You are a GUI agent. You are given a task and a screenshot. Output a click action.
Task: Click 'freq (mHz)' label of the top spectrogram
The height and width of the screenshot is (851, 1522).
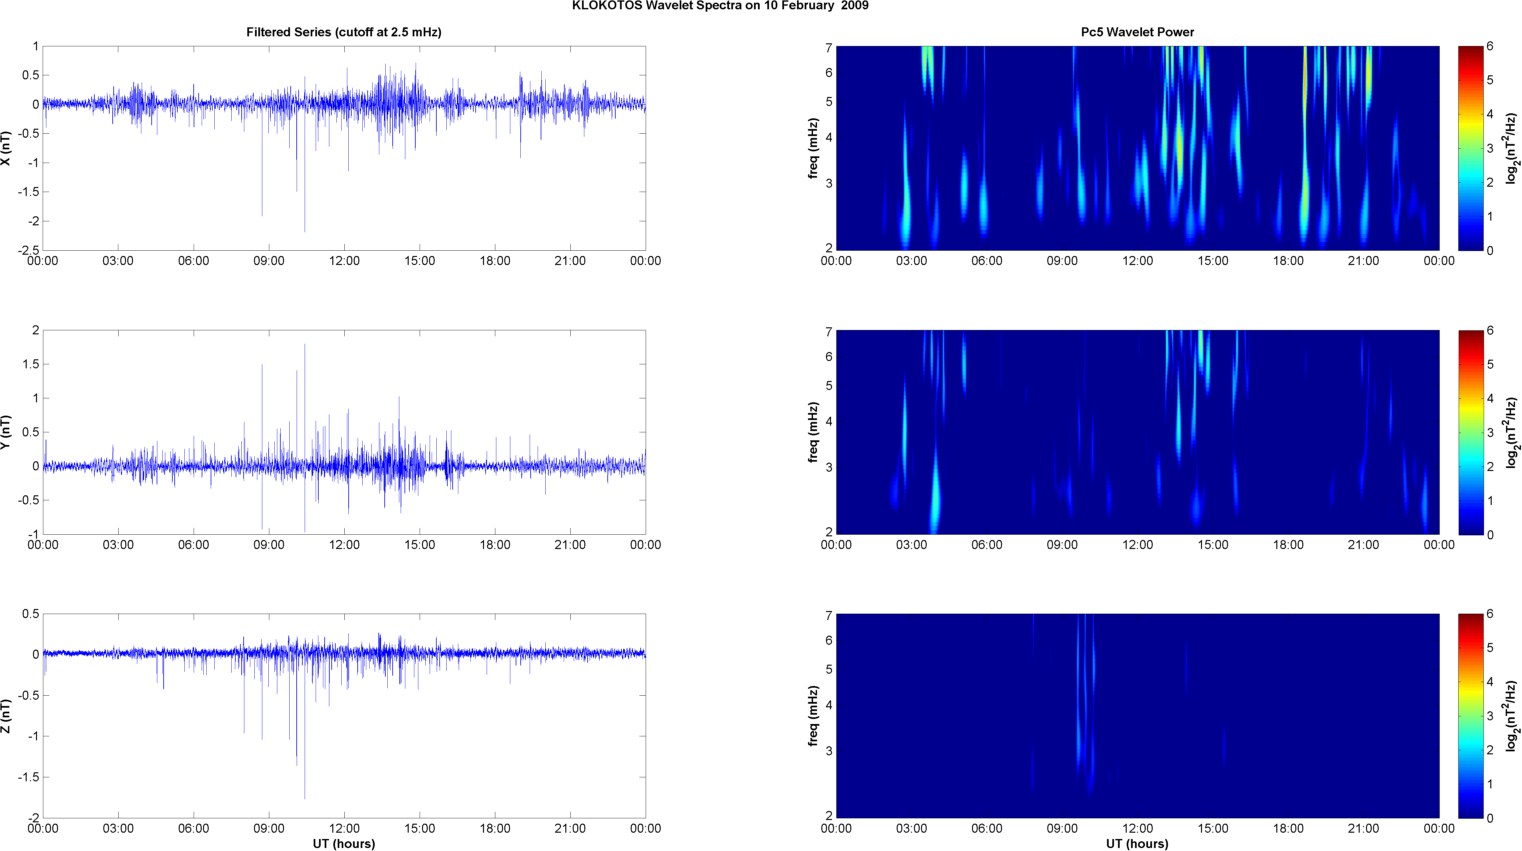click(814, 148)
